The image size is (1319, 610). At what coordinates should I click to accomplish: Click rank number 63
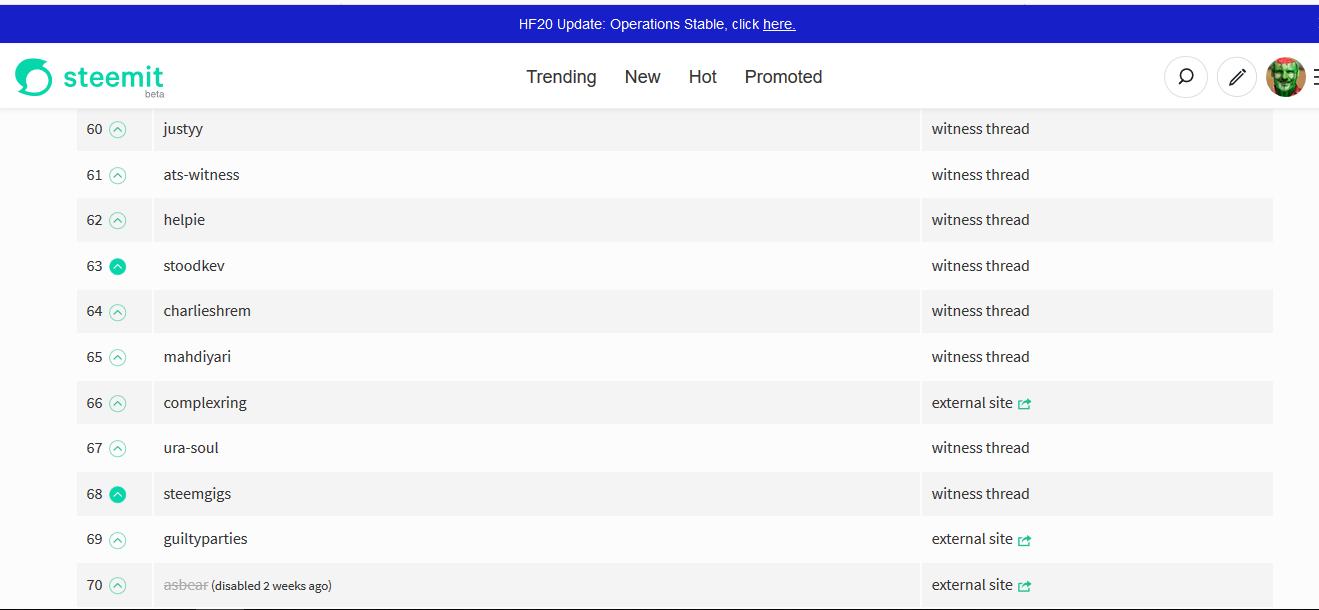[95, 266]
